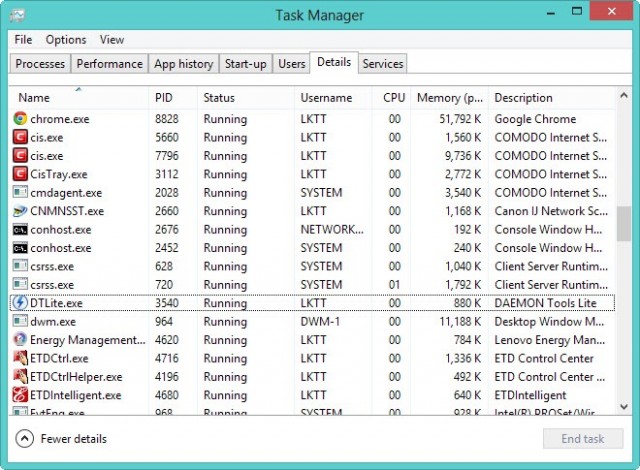Click the vertical scrollbar thumb
Image resolution: width=640 pixels, height=470 pixels.
point(624,224)
